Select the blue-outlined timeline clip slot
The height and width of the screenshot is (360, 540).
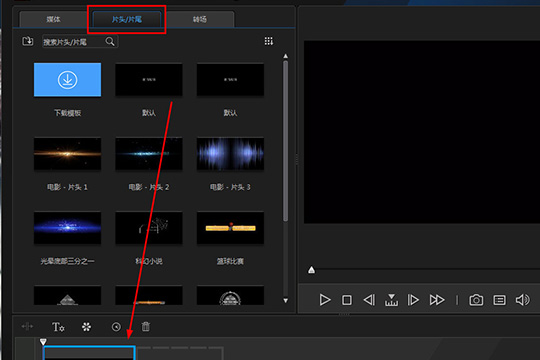(x=89, y=353)
